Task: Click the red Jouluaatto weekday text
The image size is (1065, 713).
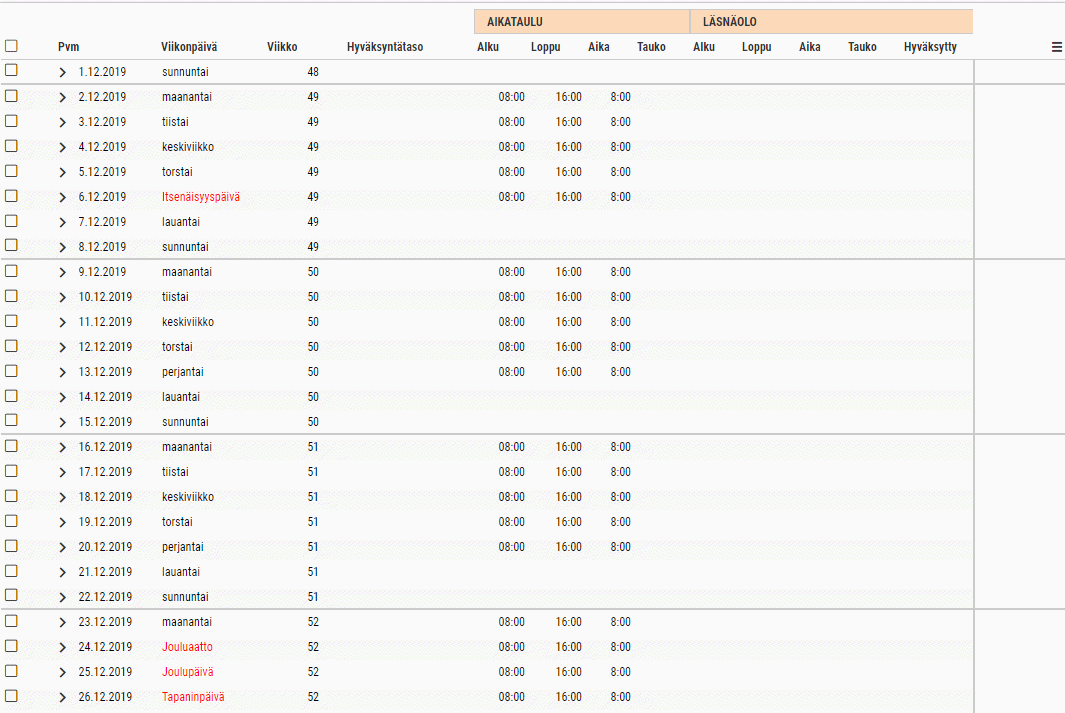Action: click(x=187, y=647)
